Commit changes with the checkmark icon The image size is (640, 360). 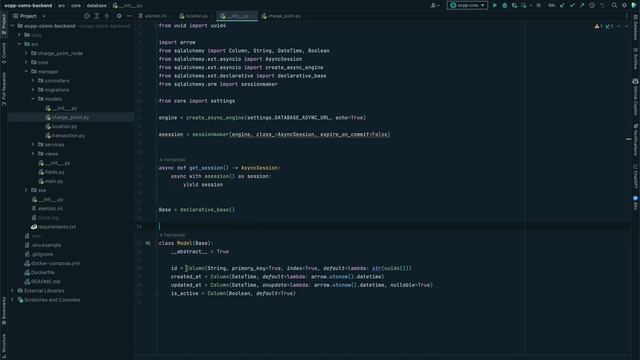572,5
